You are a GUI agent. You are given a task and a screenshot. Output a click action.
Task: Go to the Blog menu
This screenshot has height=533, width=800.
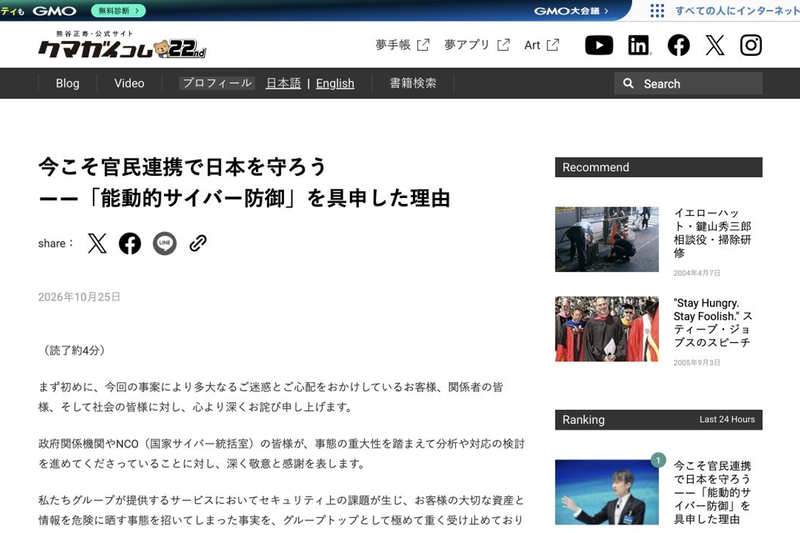[67, 83]
